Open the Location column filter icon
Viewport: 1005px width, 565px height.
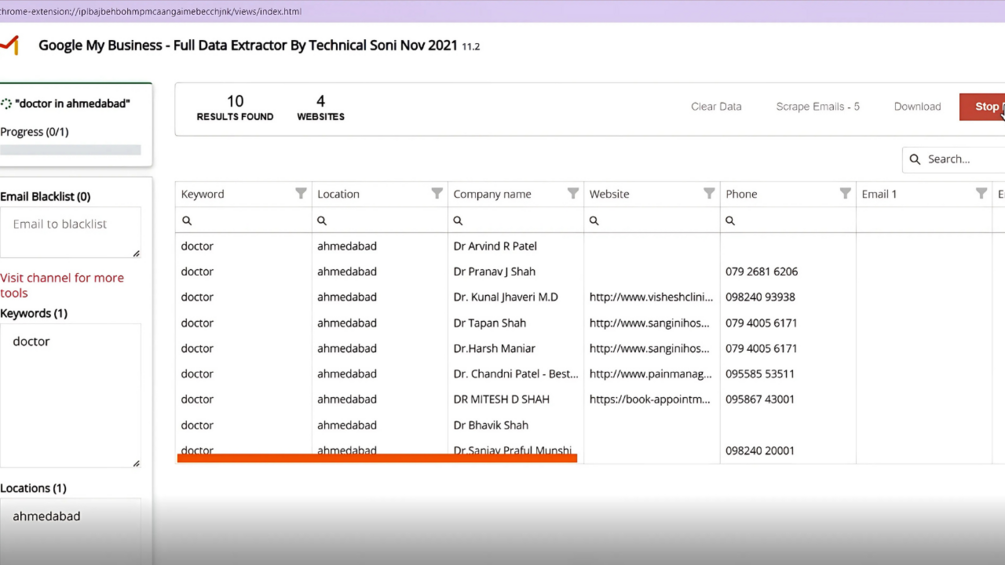point(436,193)
